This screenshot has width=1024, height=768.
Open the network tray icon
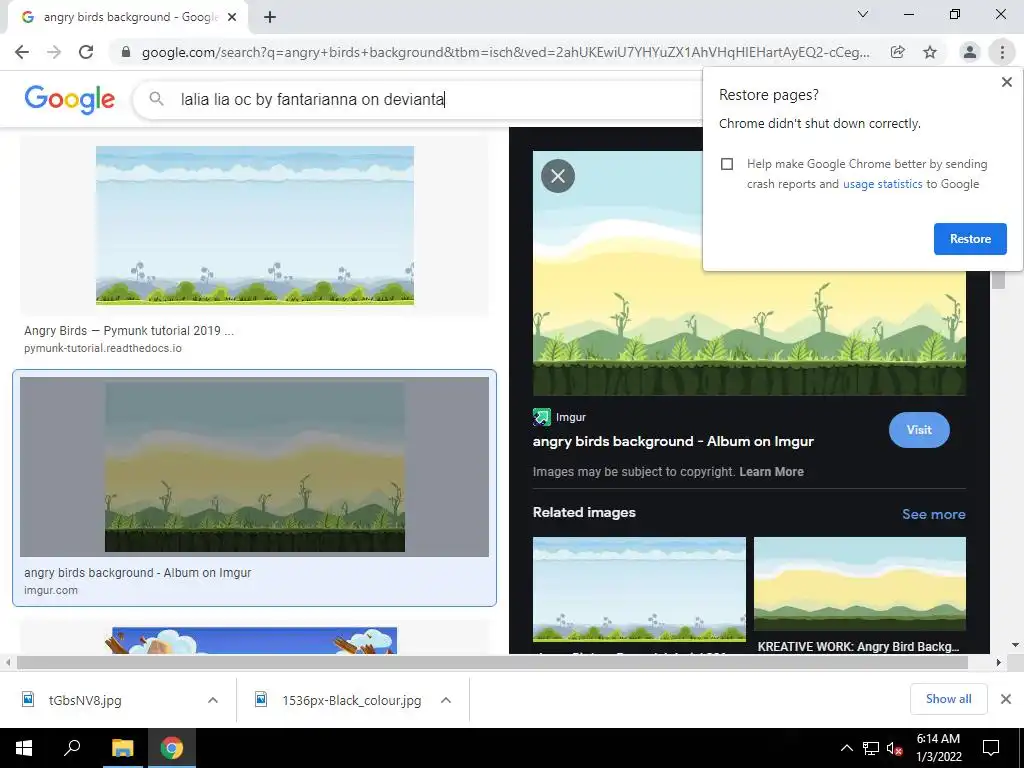coord(871,748)
